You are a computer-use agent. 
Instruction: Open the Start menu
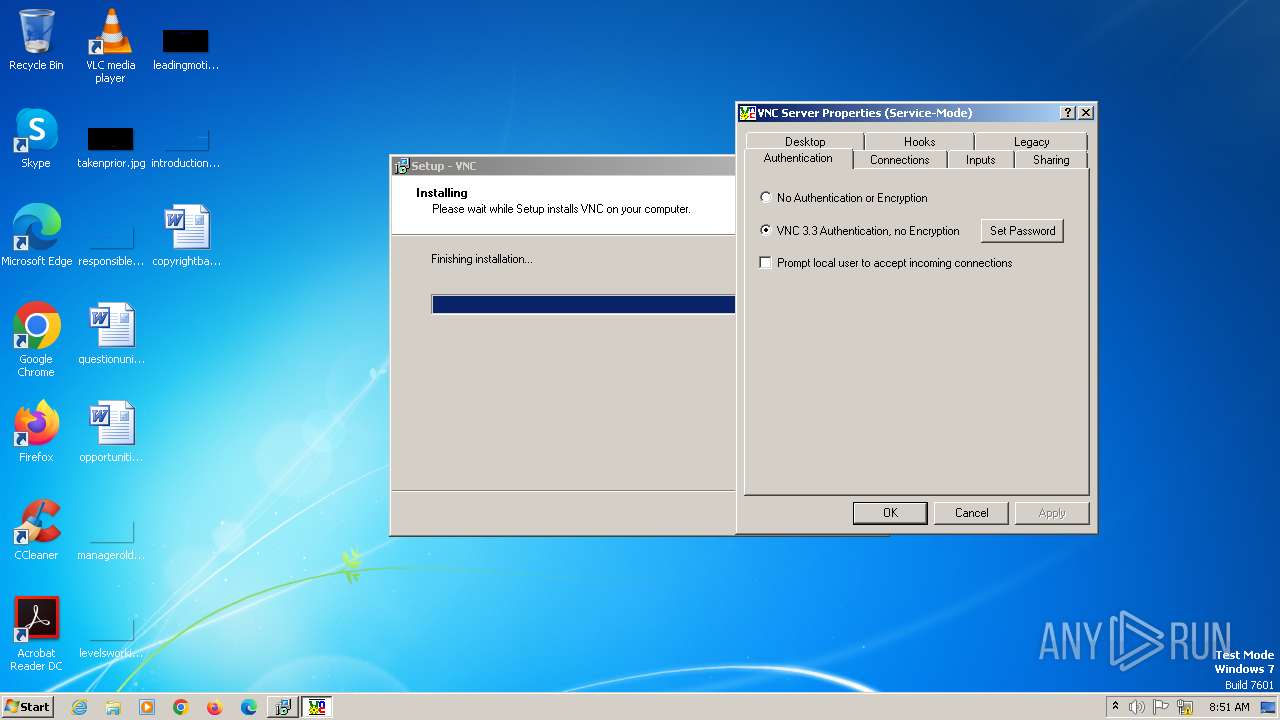28,707
